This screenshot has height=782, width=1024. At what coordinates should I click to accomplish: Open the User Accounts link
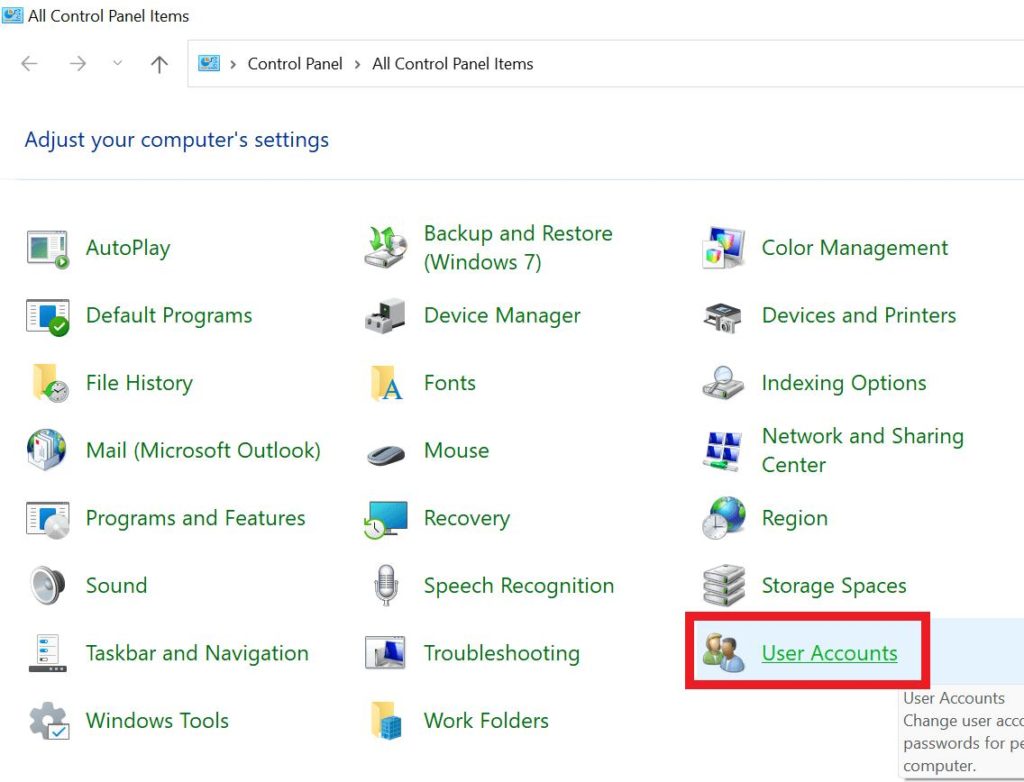click(x=829, y=654)
